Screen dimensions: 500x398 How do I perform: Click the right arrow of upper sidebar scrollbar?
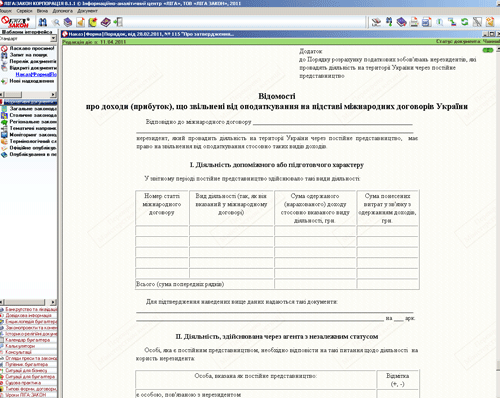click(53, 94)
